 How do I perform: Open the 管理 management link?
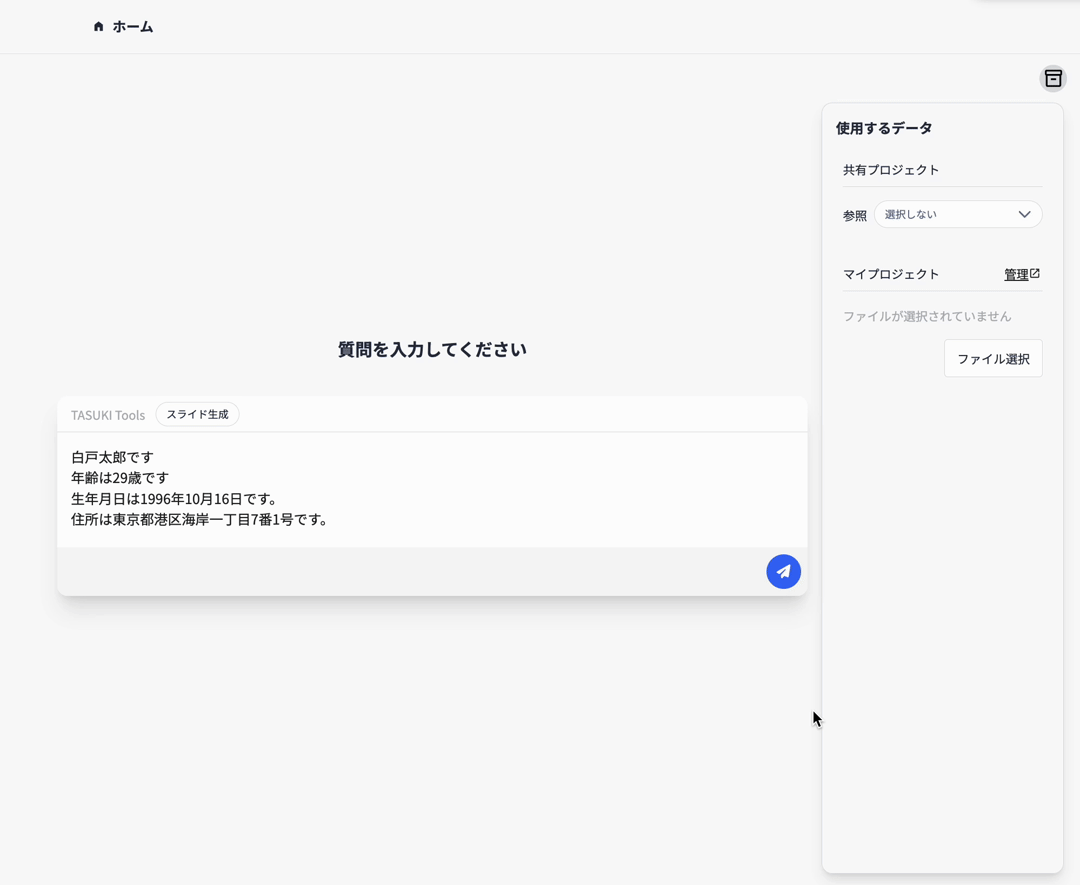pyautogui.click(x=1016, y=273)
